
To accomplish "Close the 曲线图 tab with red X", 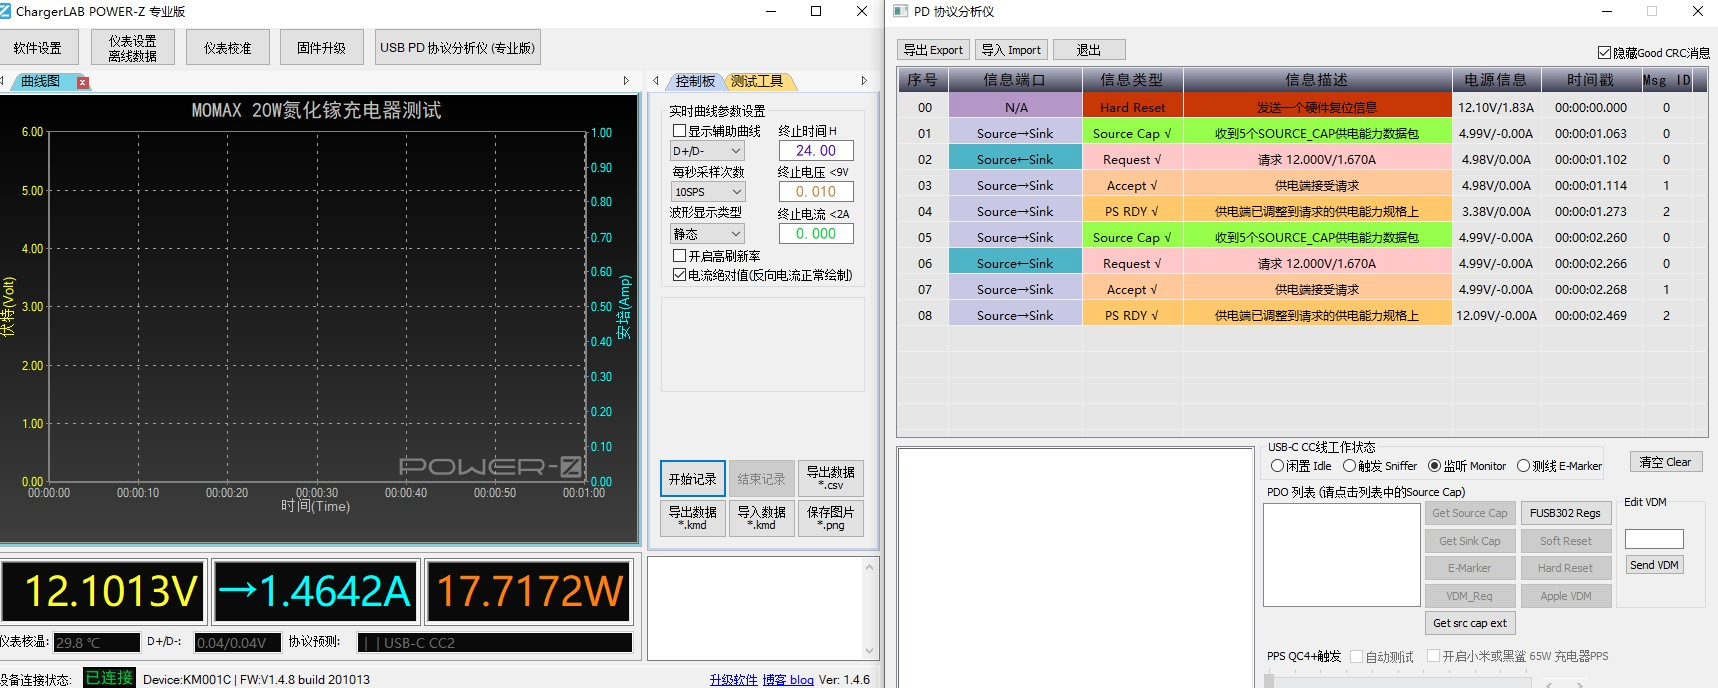I will [83, 82].
